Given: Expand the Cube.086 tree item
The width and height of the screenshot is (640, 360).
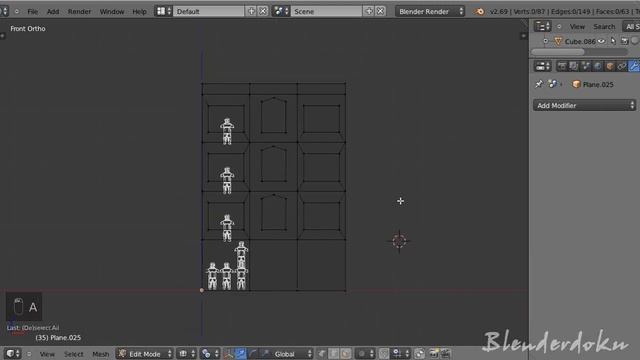Looking at the screenshot, I should tap(545, 41).
